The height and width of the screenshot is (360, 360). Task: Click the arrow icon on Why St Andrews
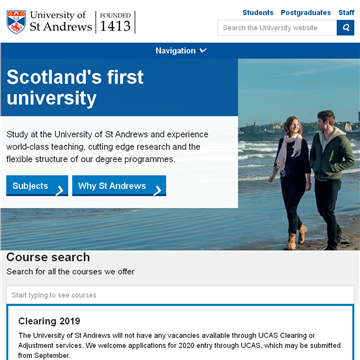click(158, 191)
